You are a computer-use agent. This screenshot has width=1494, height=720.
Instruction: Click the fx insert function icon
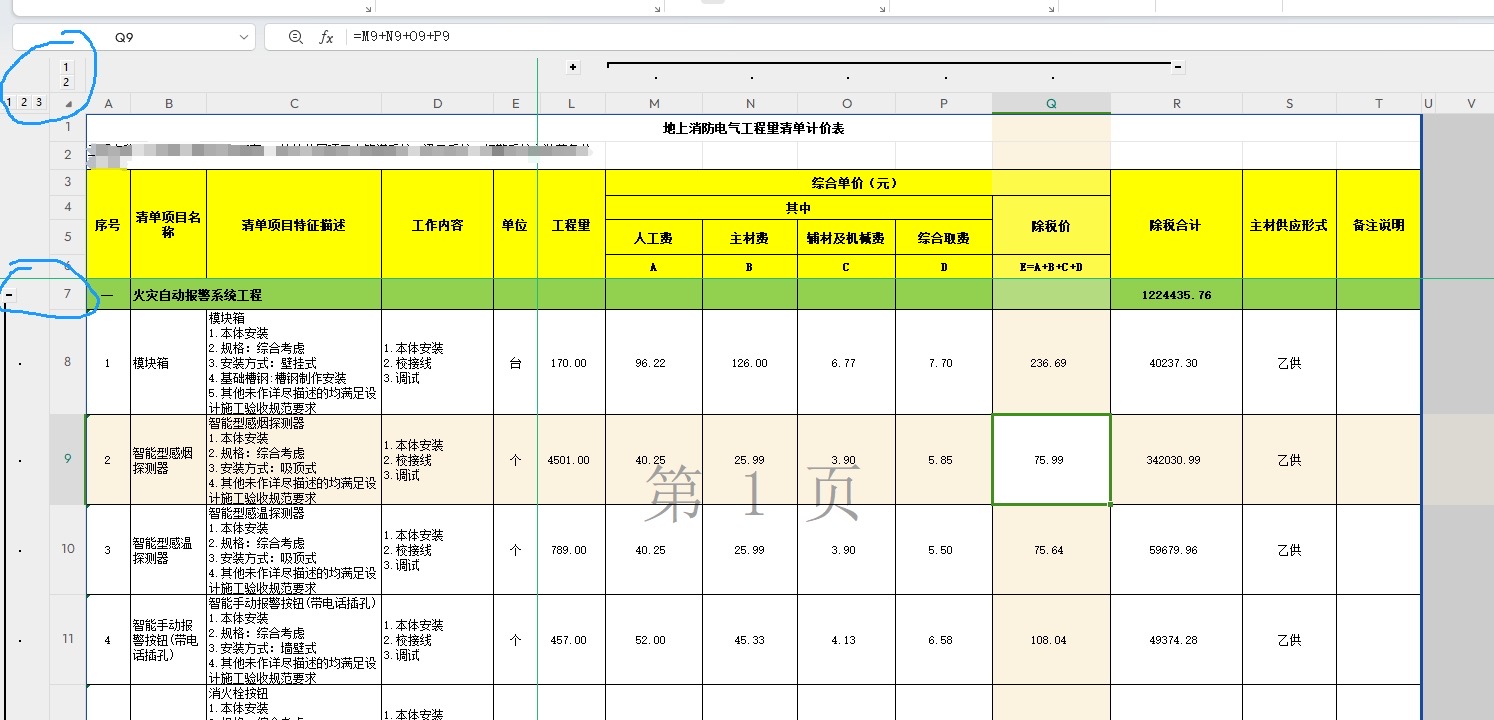pyautogui.click(x=326, y=37)
